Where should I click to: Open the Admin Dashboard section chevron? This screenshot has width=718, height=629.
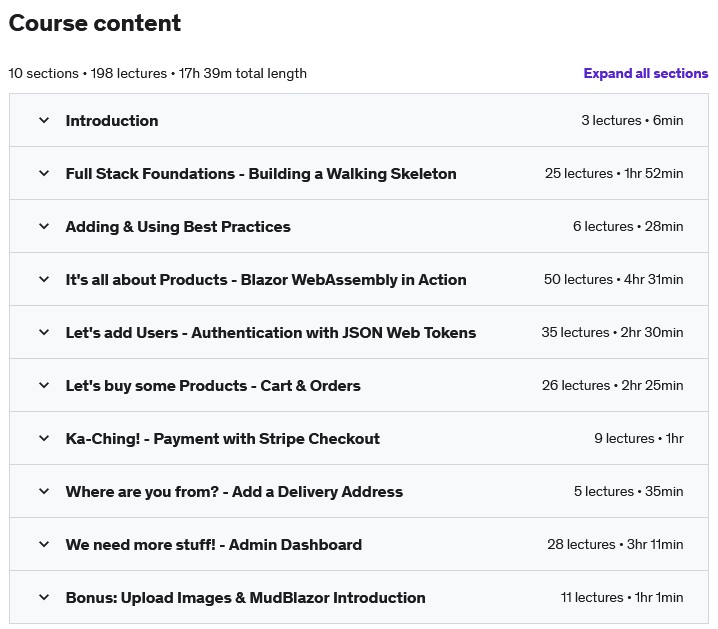(x=44, y=544)
